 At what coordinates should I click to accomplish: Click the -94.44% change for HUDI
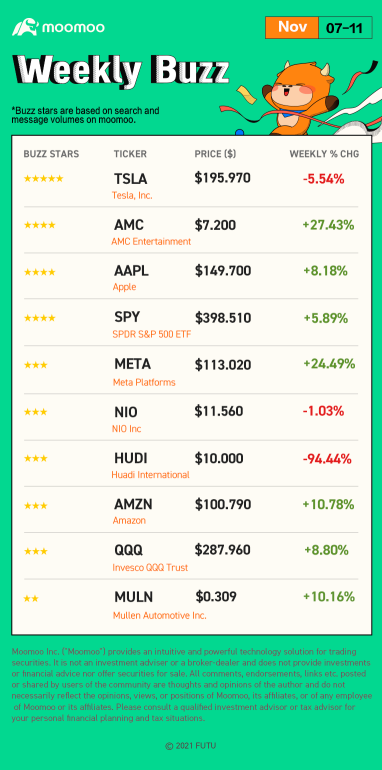[327, 459]
